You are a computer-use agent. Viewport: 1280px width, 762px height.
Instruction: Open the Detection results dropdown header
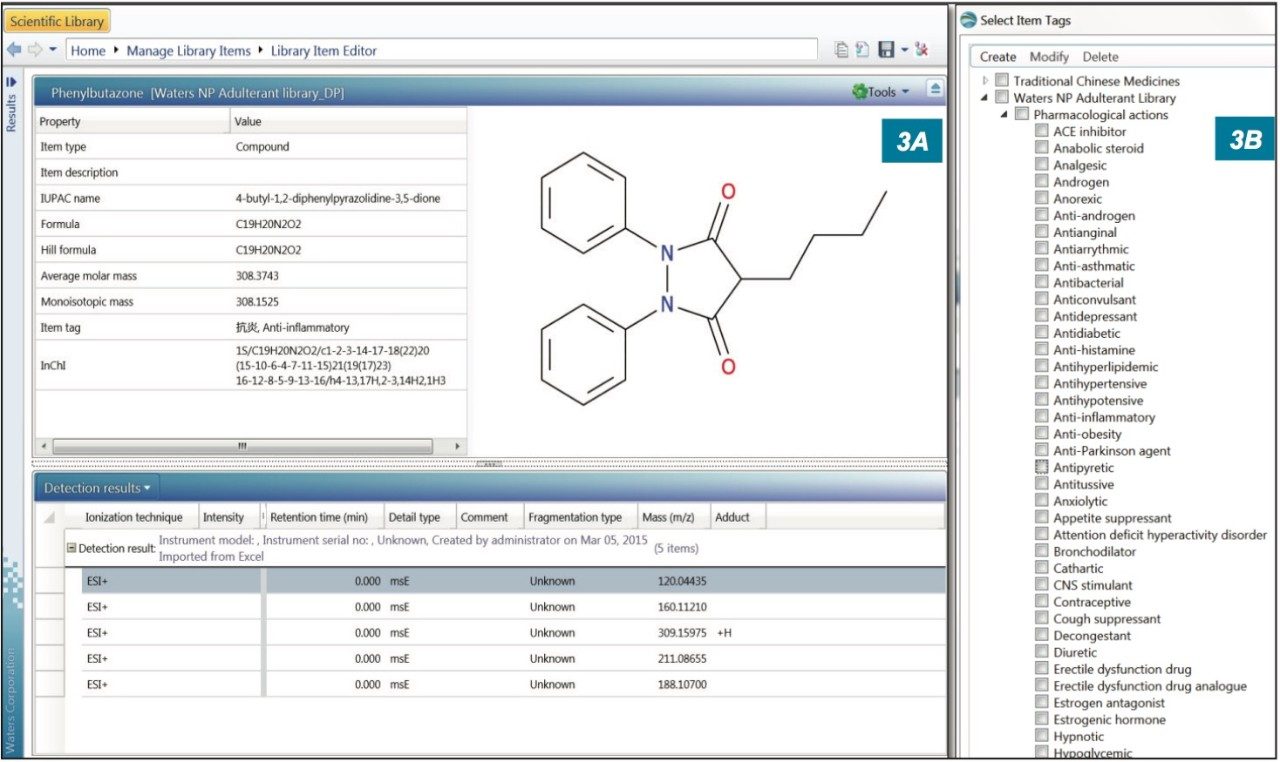97,488
